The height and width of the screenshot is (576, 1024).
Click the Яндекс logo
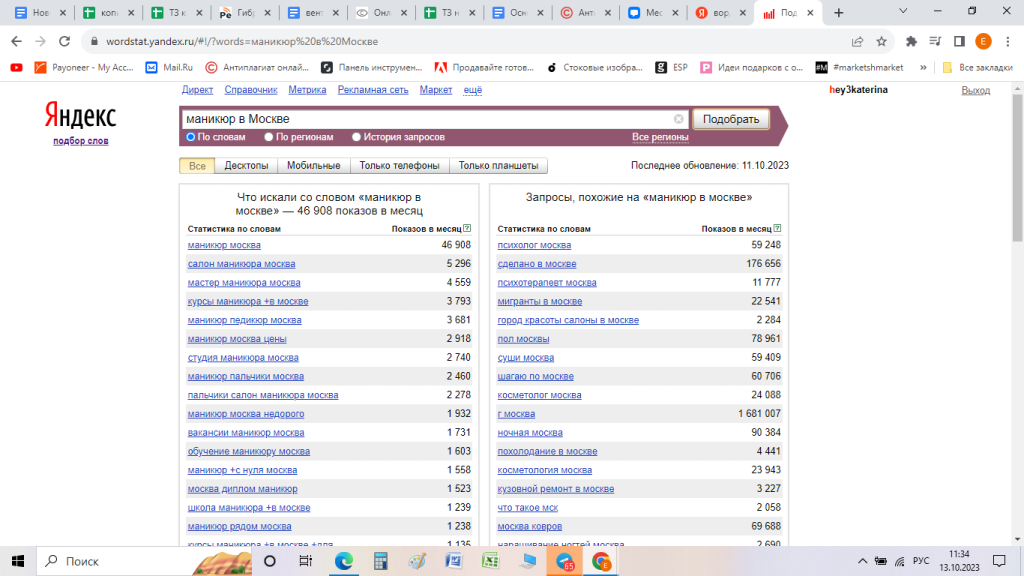80,116
